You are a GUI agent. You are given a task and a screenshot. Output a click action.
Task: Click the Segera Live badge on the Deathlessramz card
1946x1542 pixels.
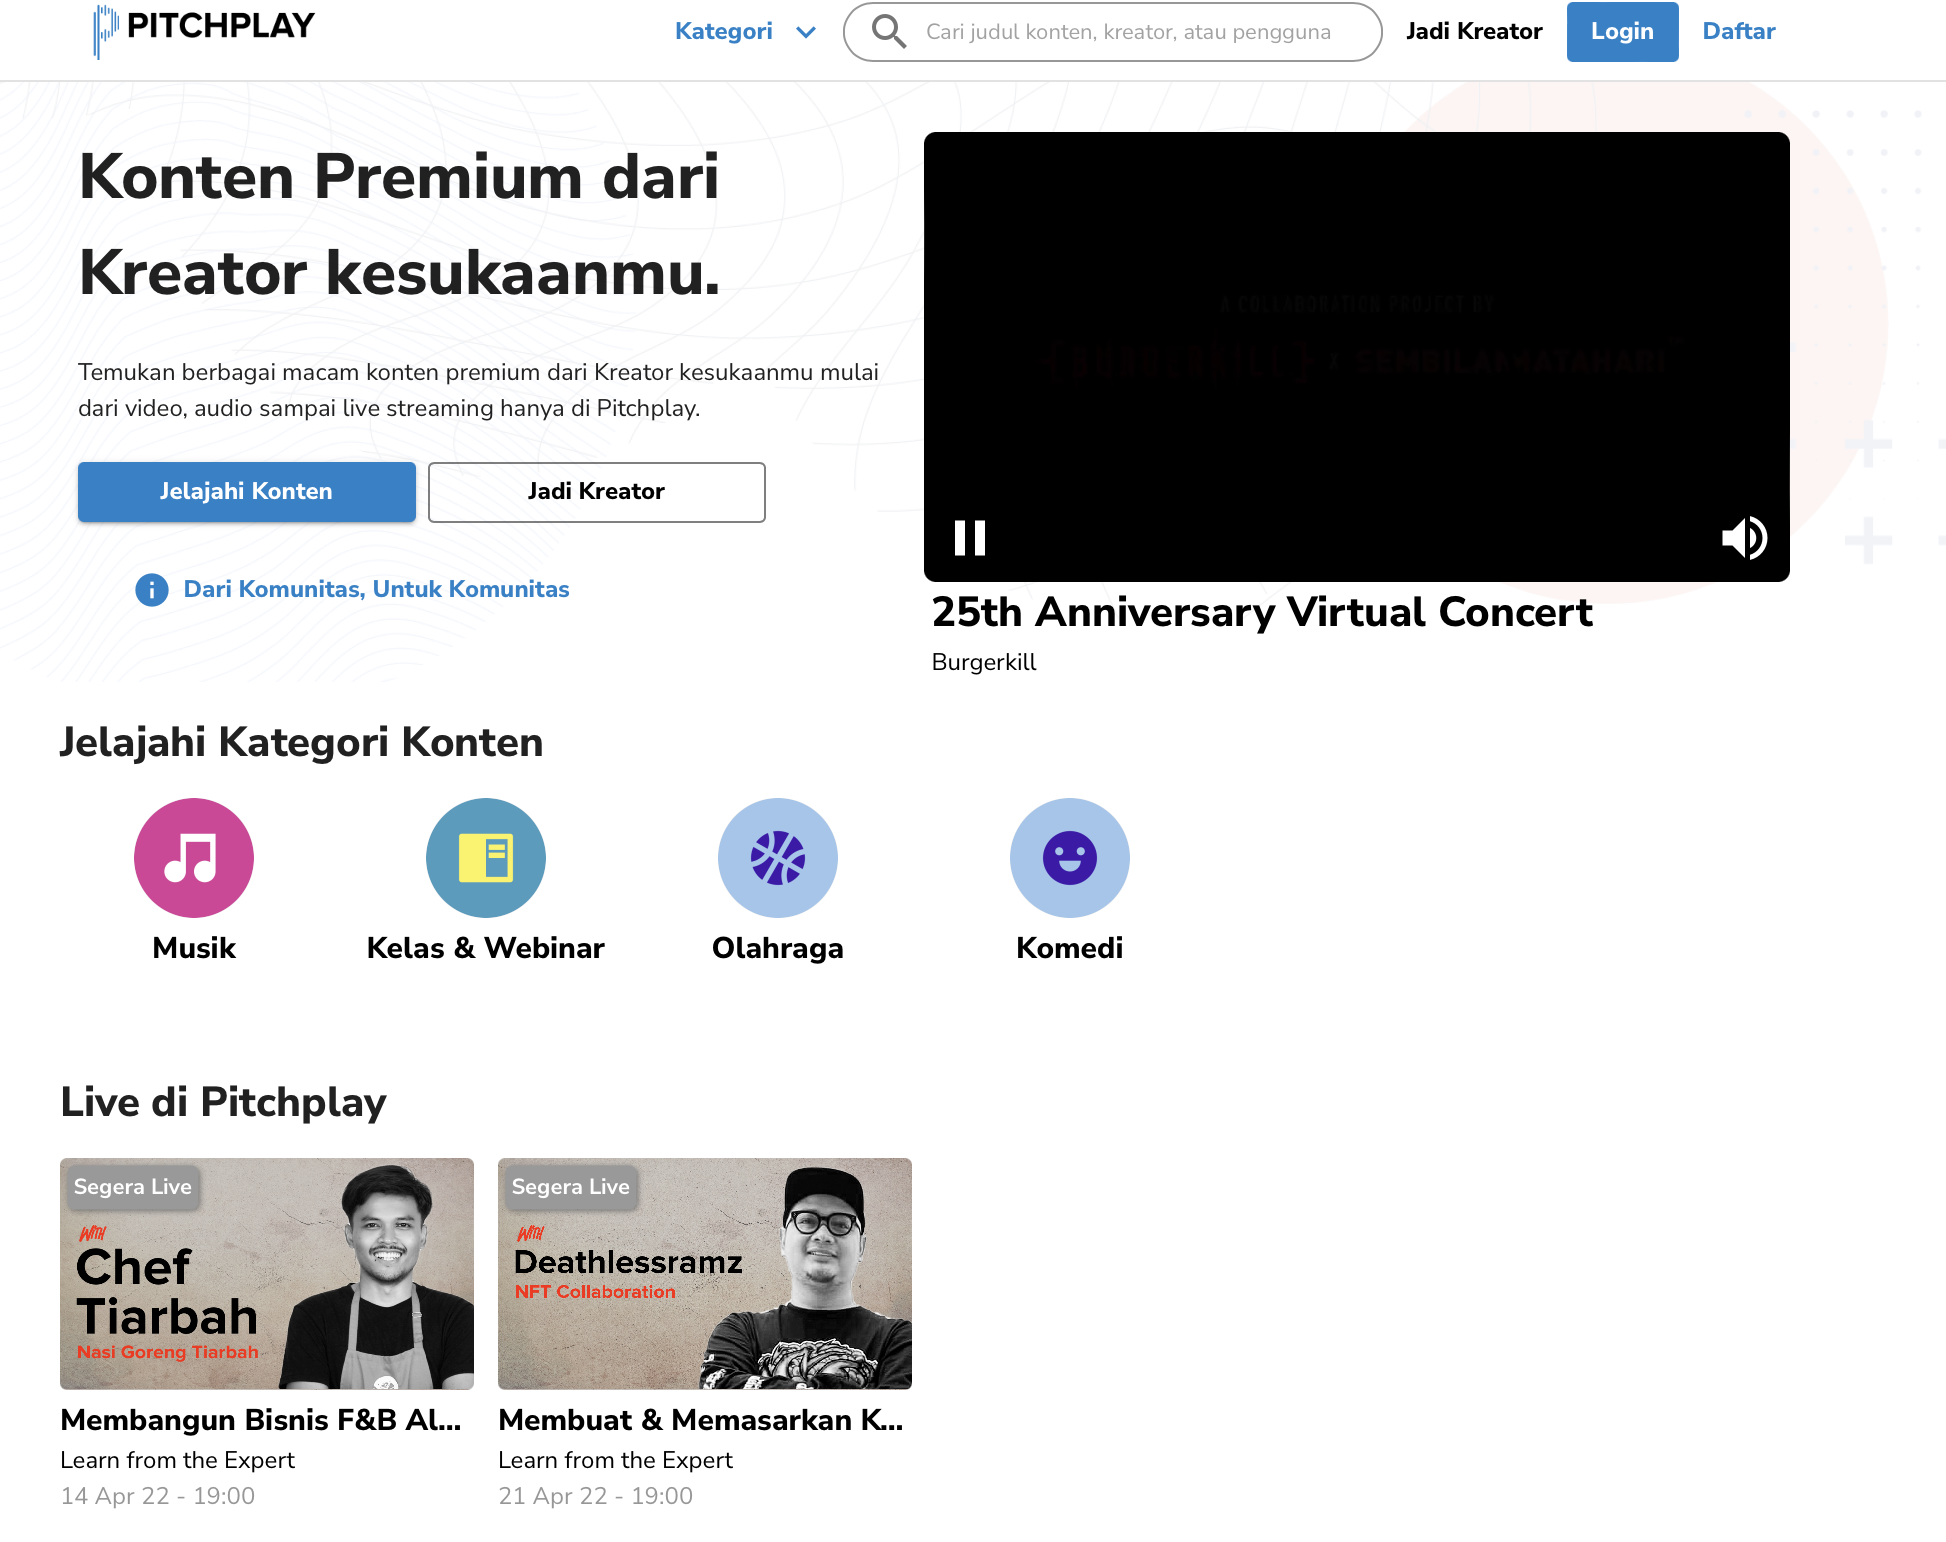[570, 1187]
